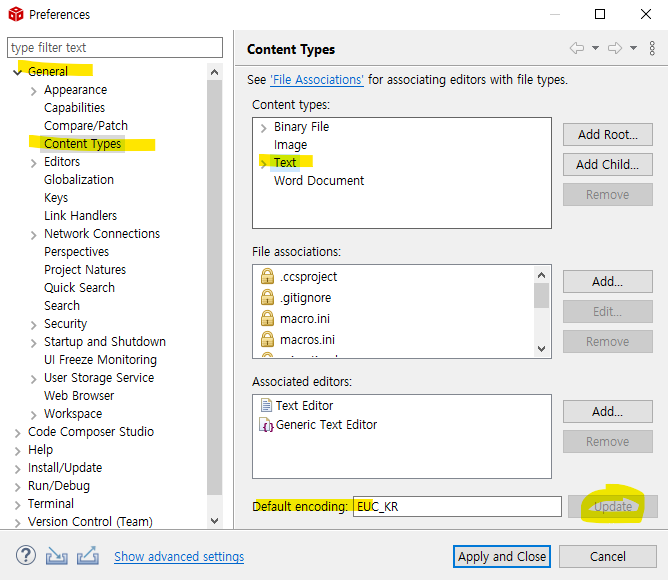Expand the Editors tree node
The image size is (668, 580).
[34, 163]
